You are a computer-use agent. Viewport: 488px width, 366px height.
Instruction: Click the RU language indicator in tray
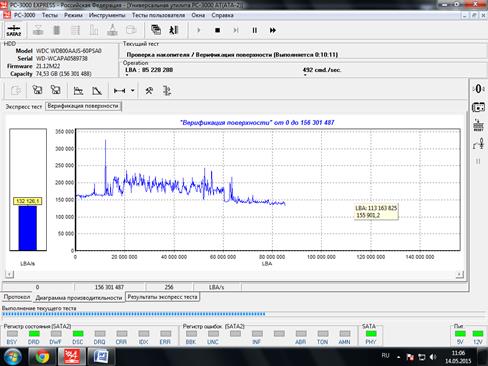click(x=385, y=356)
